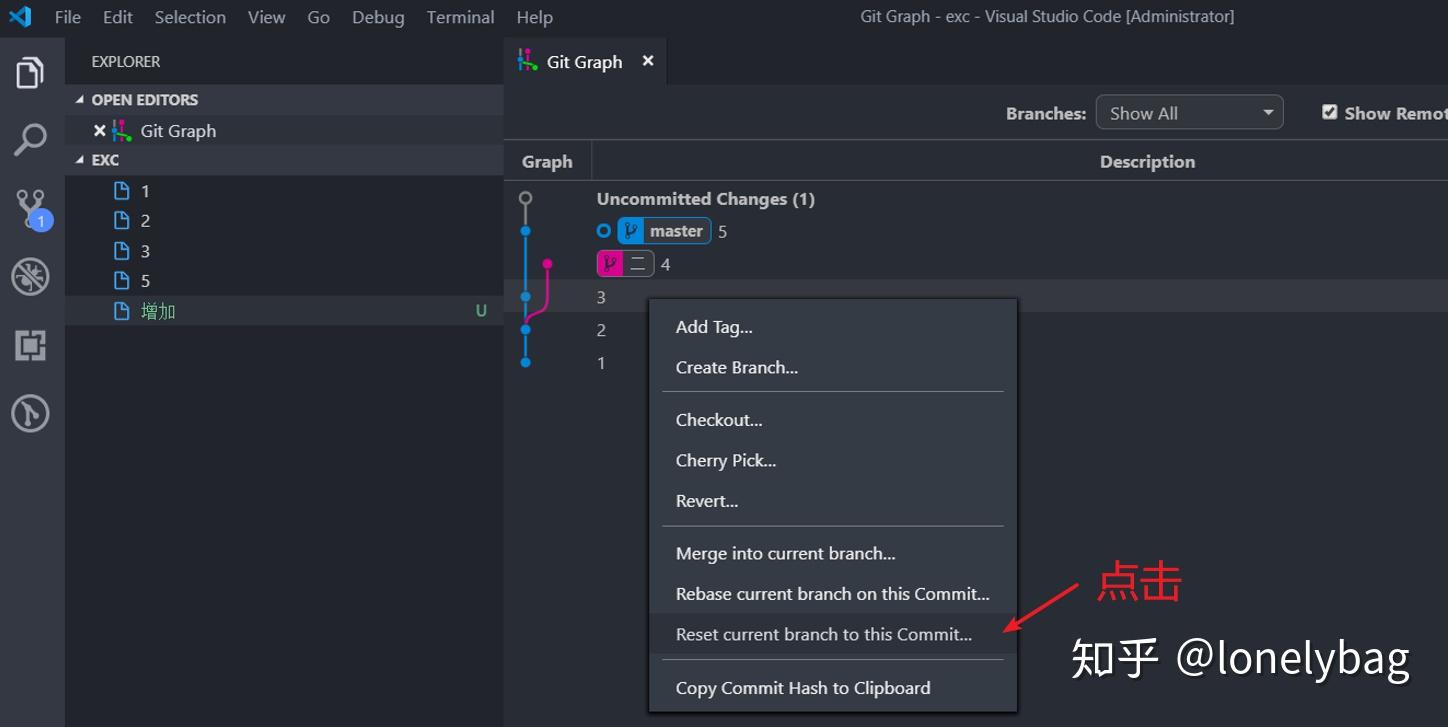The image size is (1449, 727).
Task: Select Git Graph in Open Editors
Action: [x=284, y=130]
